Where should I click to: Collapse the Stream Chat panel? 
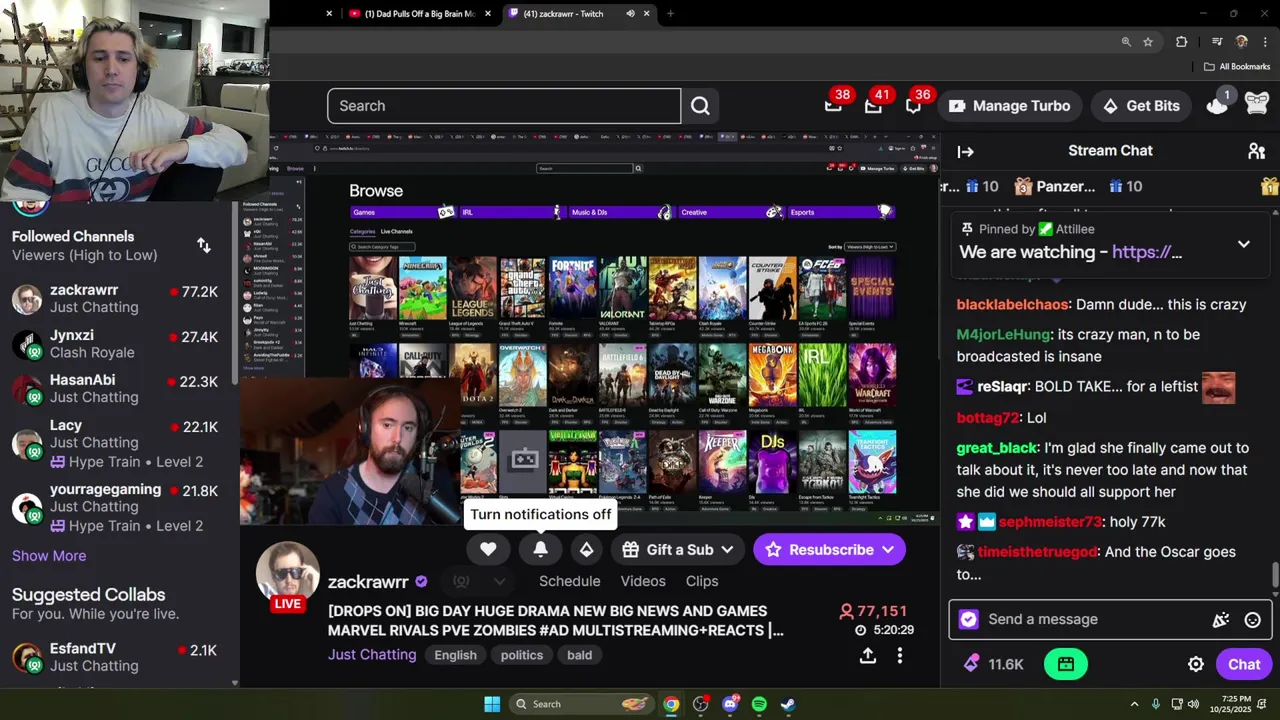point(965,151)
